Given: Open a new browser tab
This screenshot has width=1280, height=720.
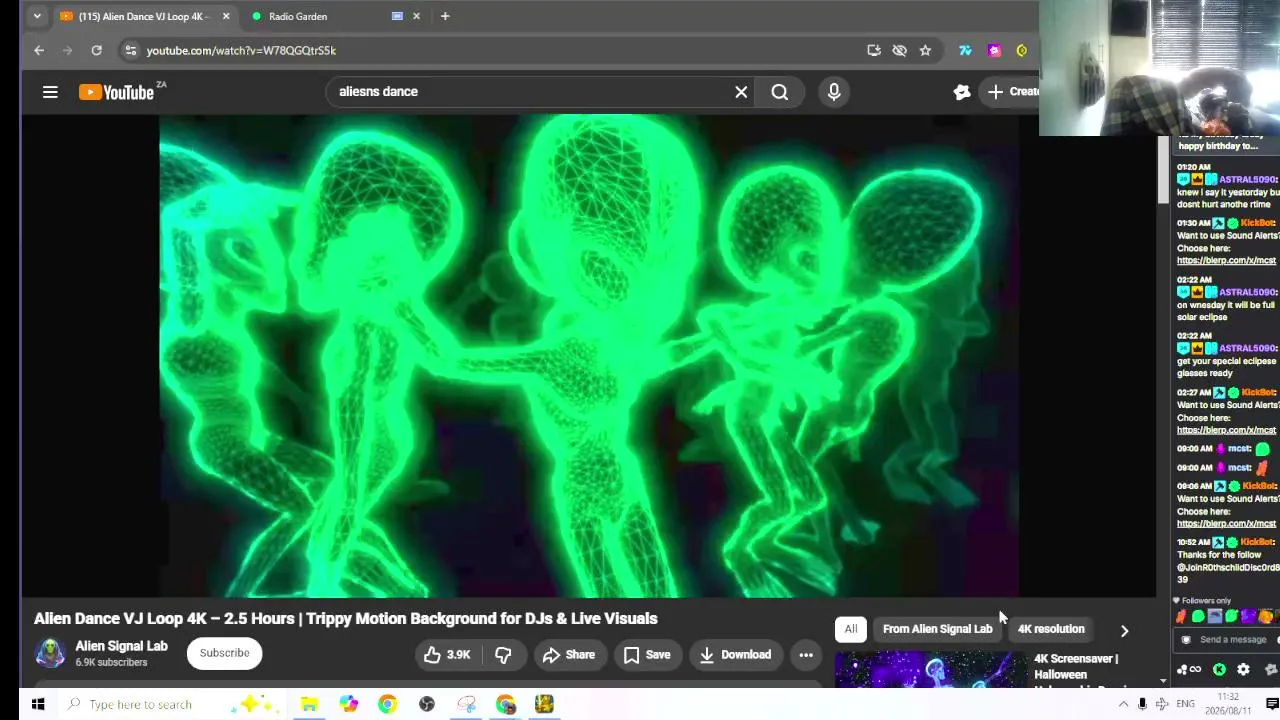Looking at the screenshot, I should point(445,16).
